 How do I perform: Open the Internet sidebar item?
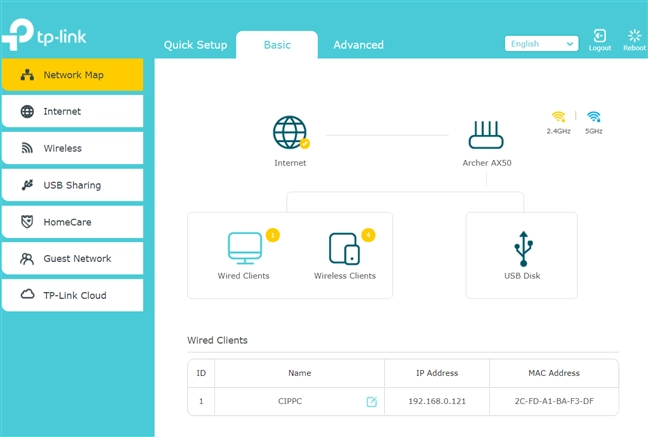click(73, 111)
